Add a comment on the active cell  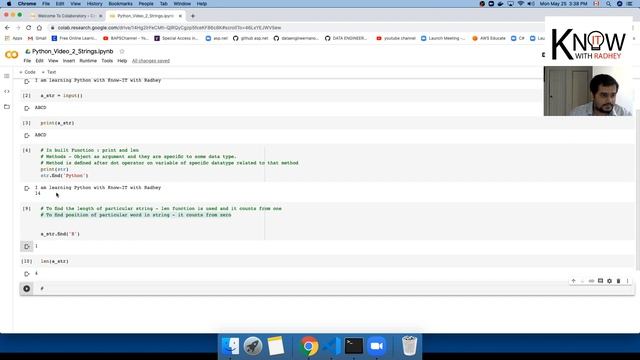(600, 281)
